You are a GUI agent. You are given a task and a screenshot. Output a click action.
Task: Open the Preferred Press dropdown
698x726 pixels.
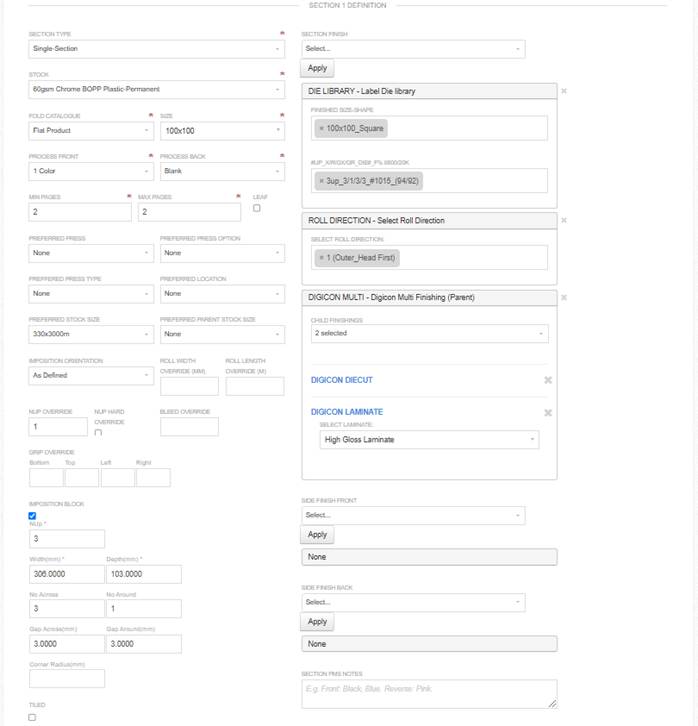coord(91,253)
